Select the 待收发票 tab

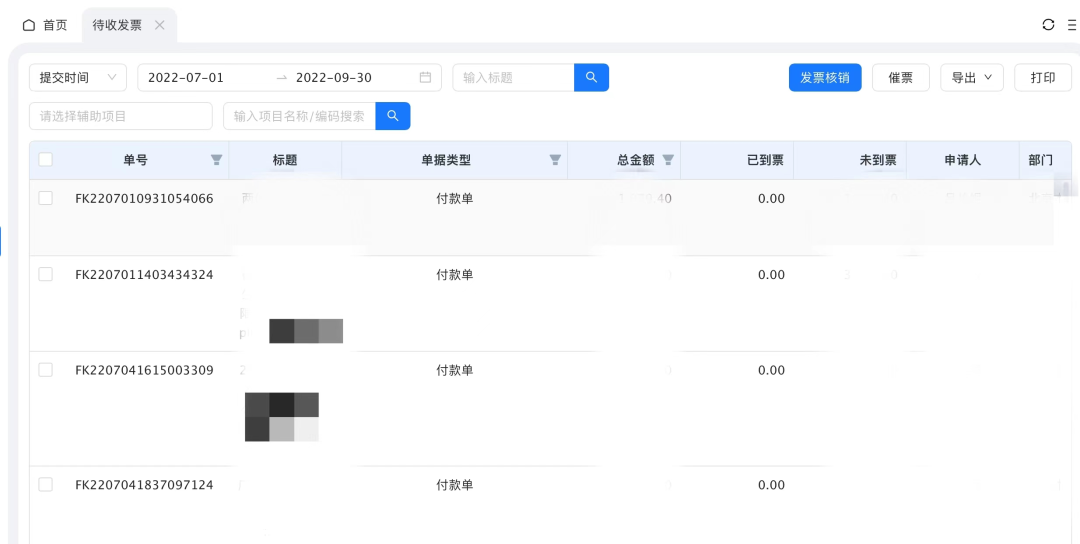coord(117,25)
